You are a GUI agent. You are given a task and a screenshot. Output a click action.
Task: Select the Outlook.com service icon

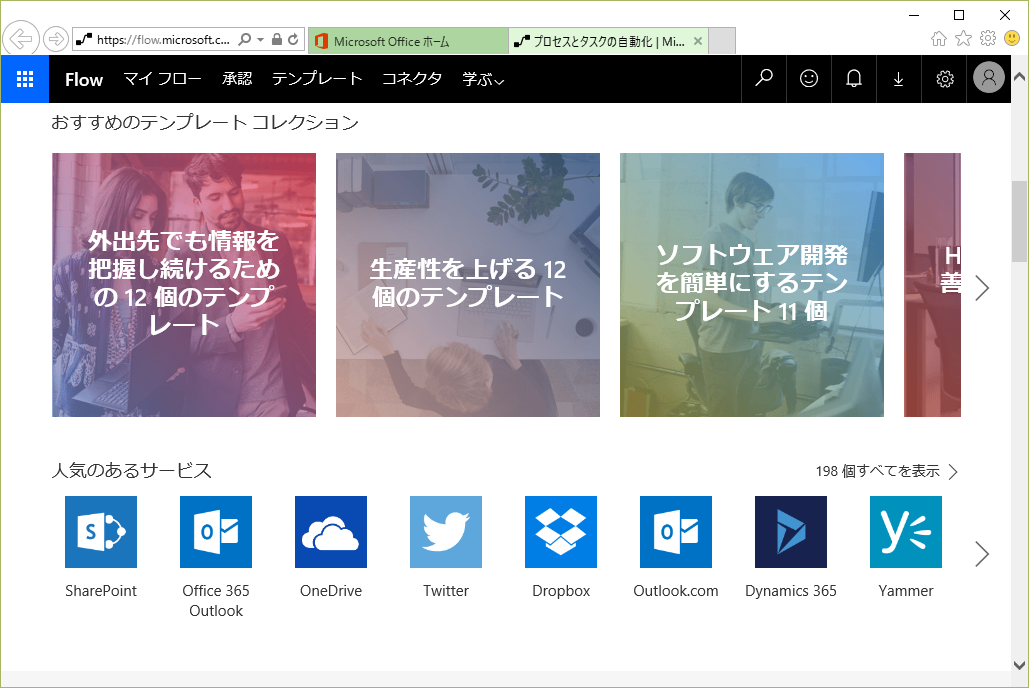(x=676, y=532)
